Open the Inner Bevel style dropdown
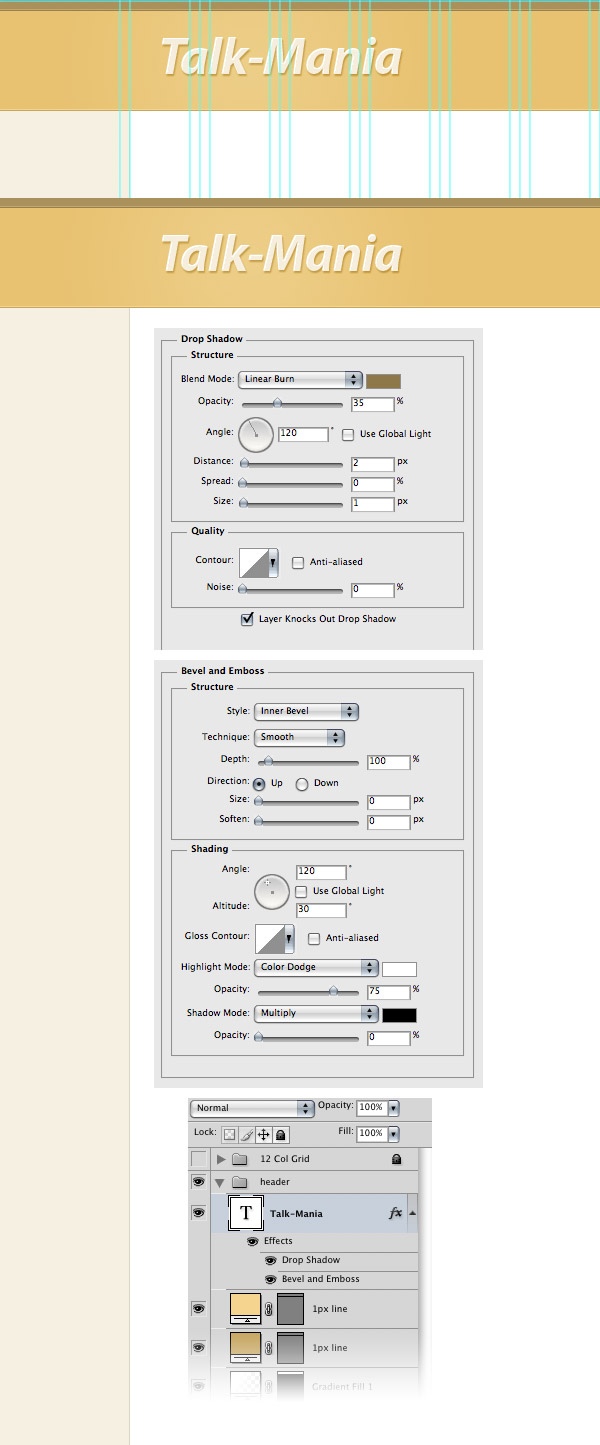 [306, 711]
